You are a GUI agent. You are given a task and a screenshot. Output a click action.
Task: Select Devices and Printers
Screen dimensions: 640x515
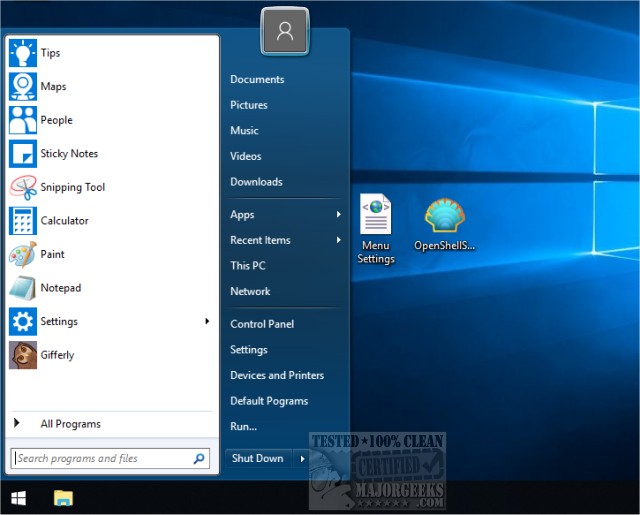point(277,375)
